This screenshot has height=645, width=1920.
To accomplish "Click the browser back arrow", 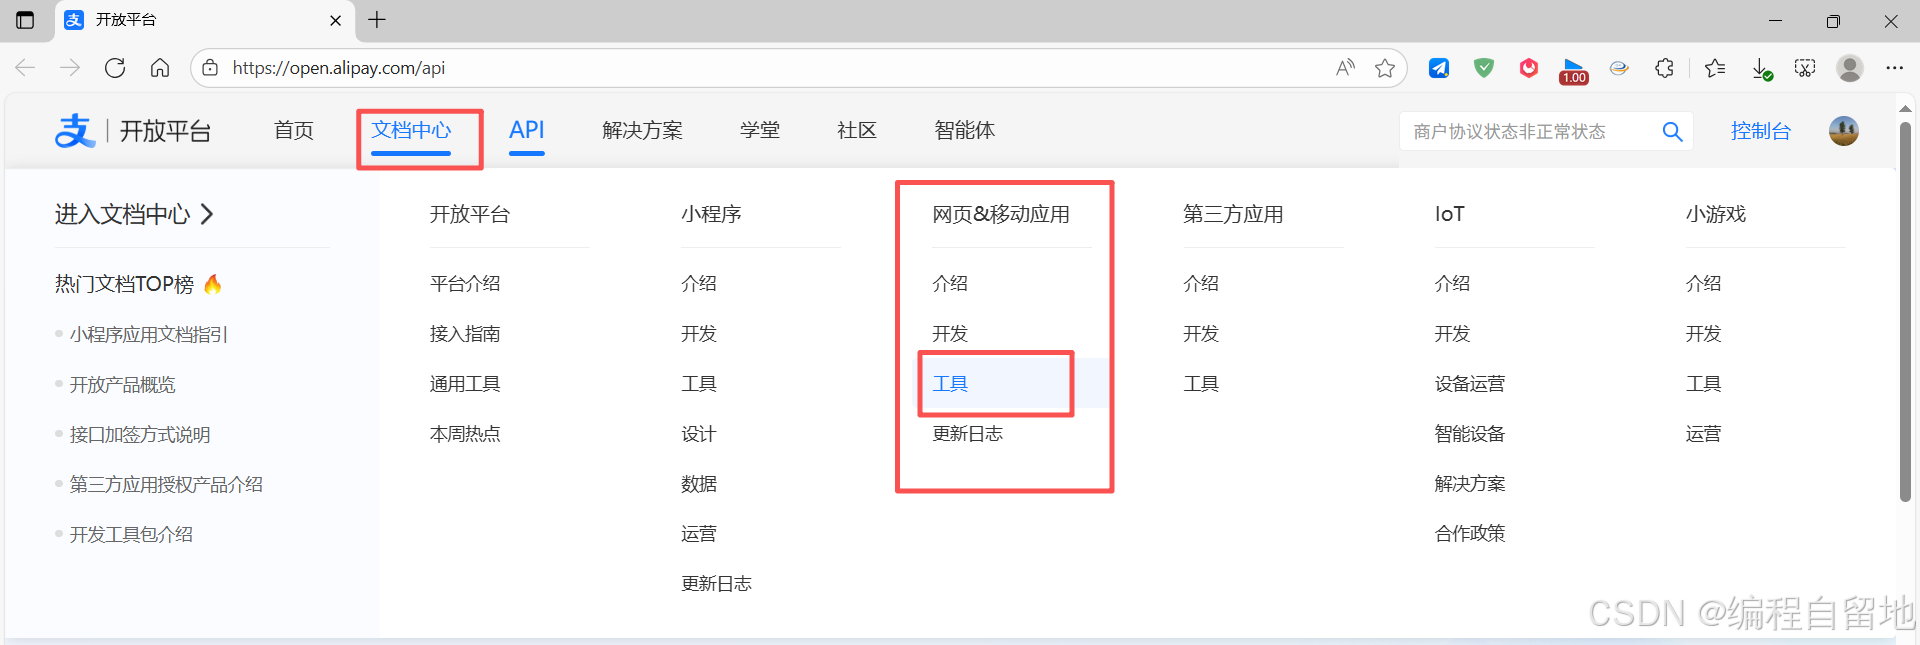I will [25, 68].
